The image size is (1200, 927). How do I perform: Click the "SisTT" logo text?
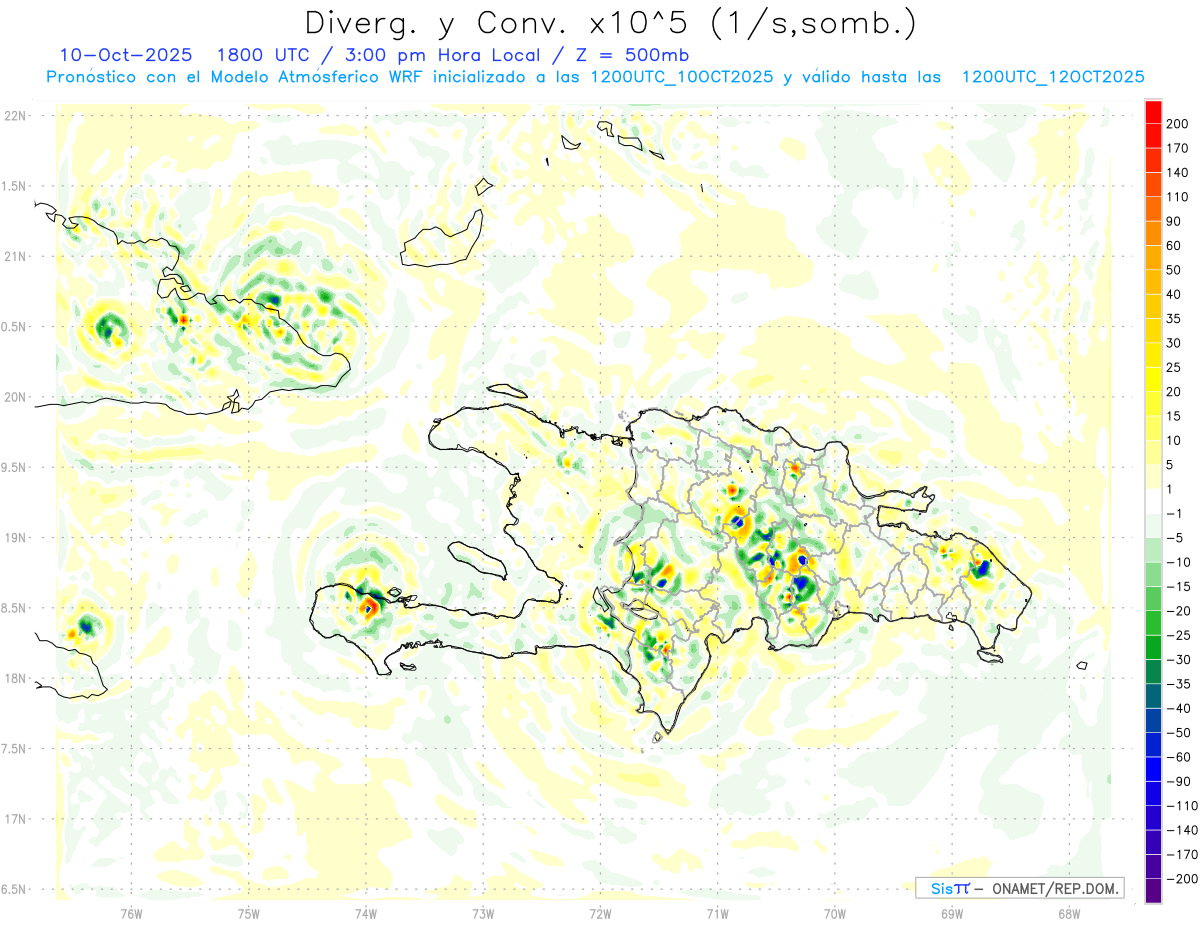tap(949, 888)
